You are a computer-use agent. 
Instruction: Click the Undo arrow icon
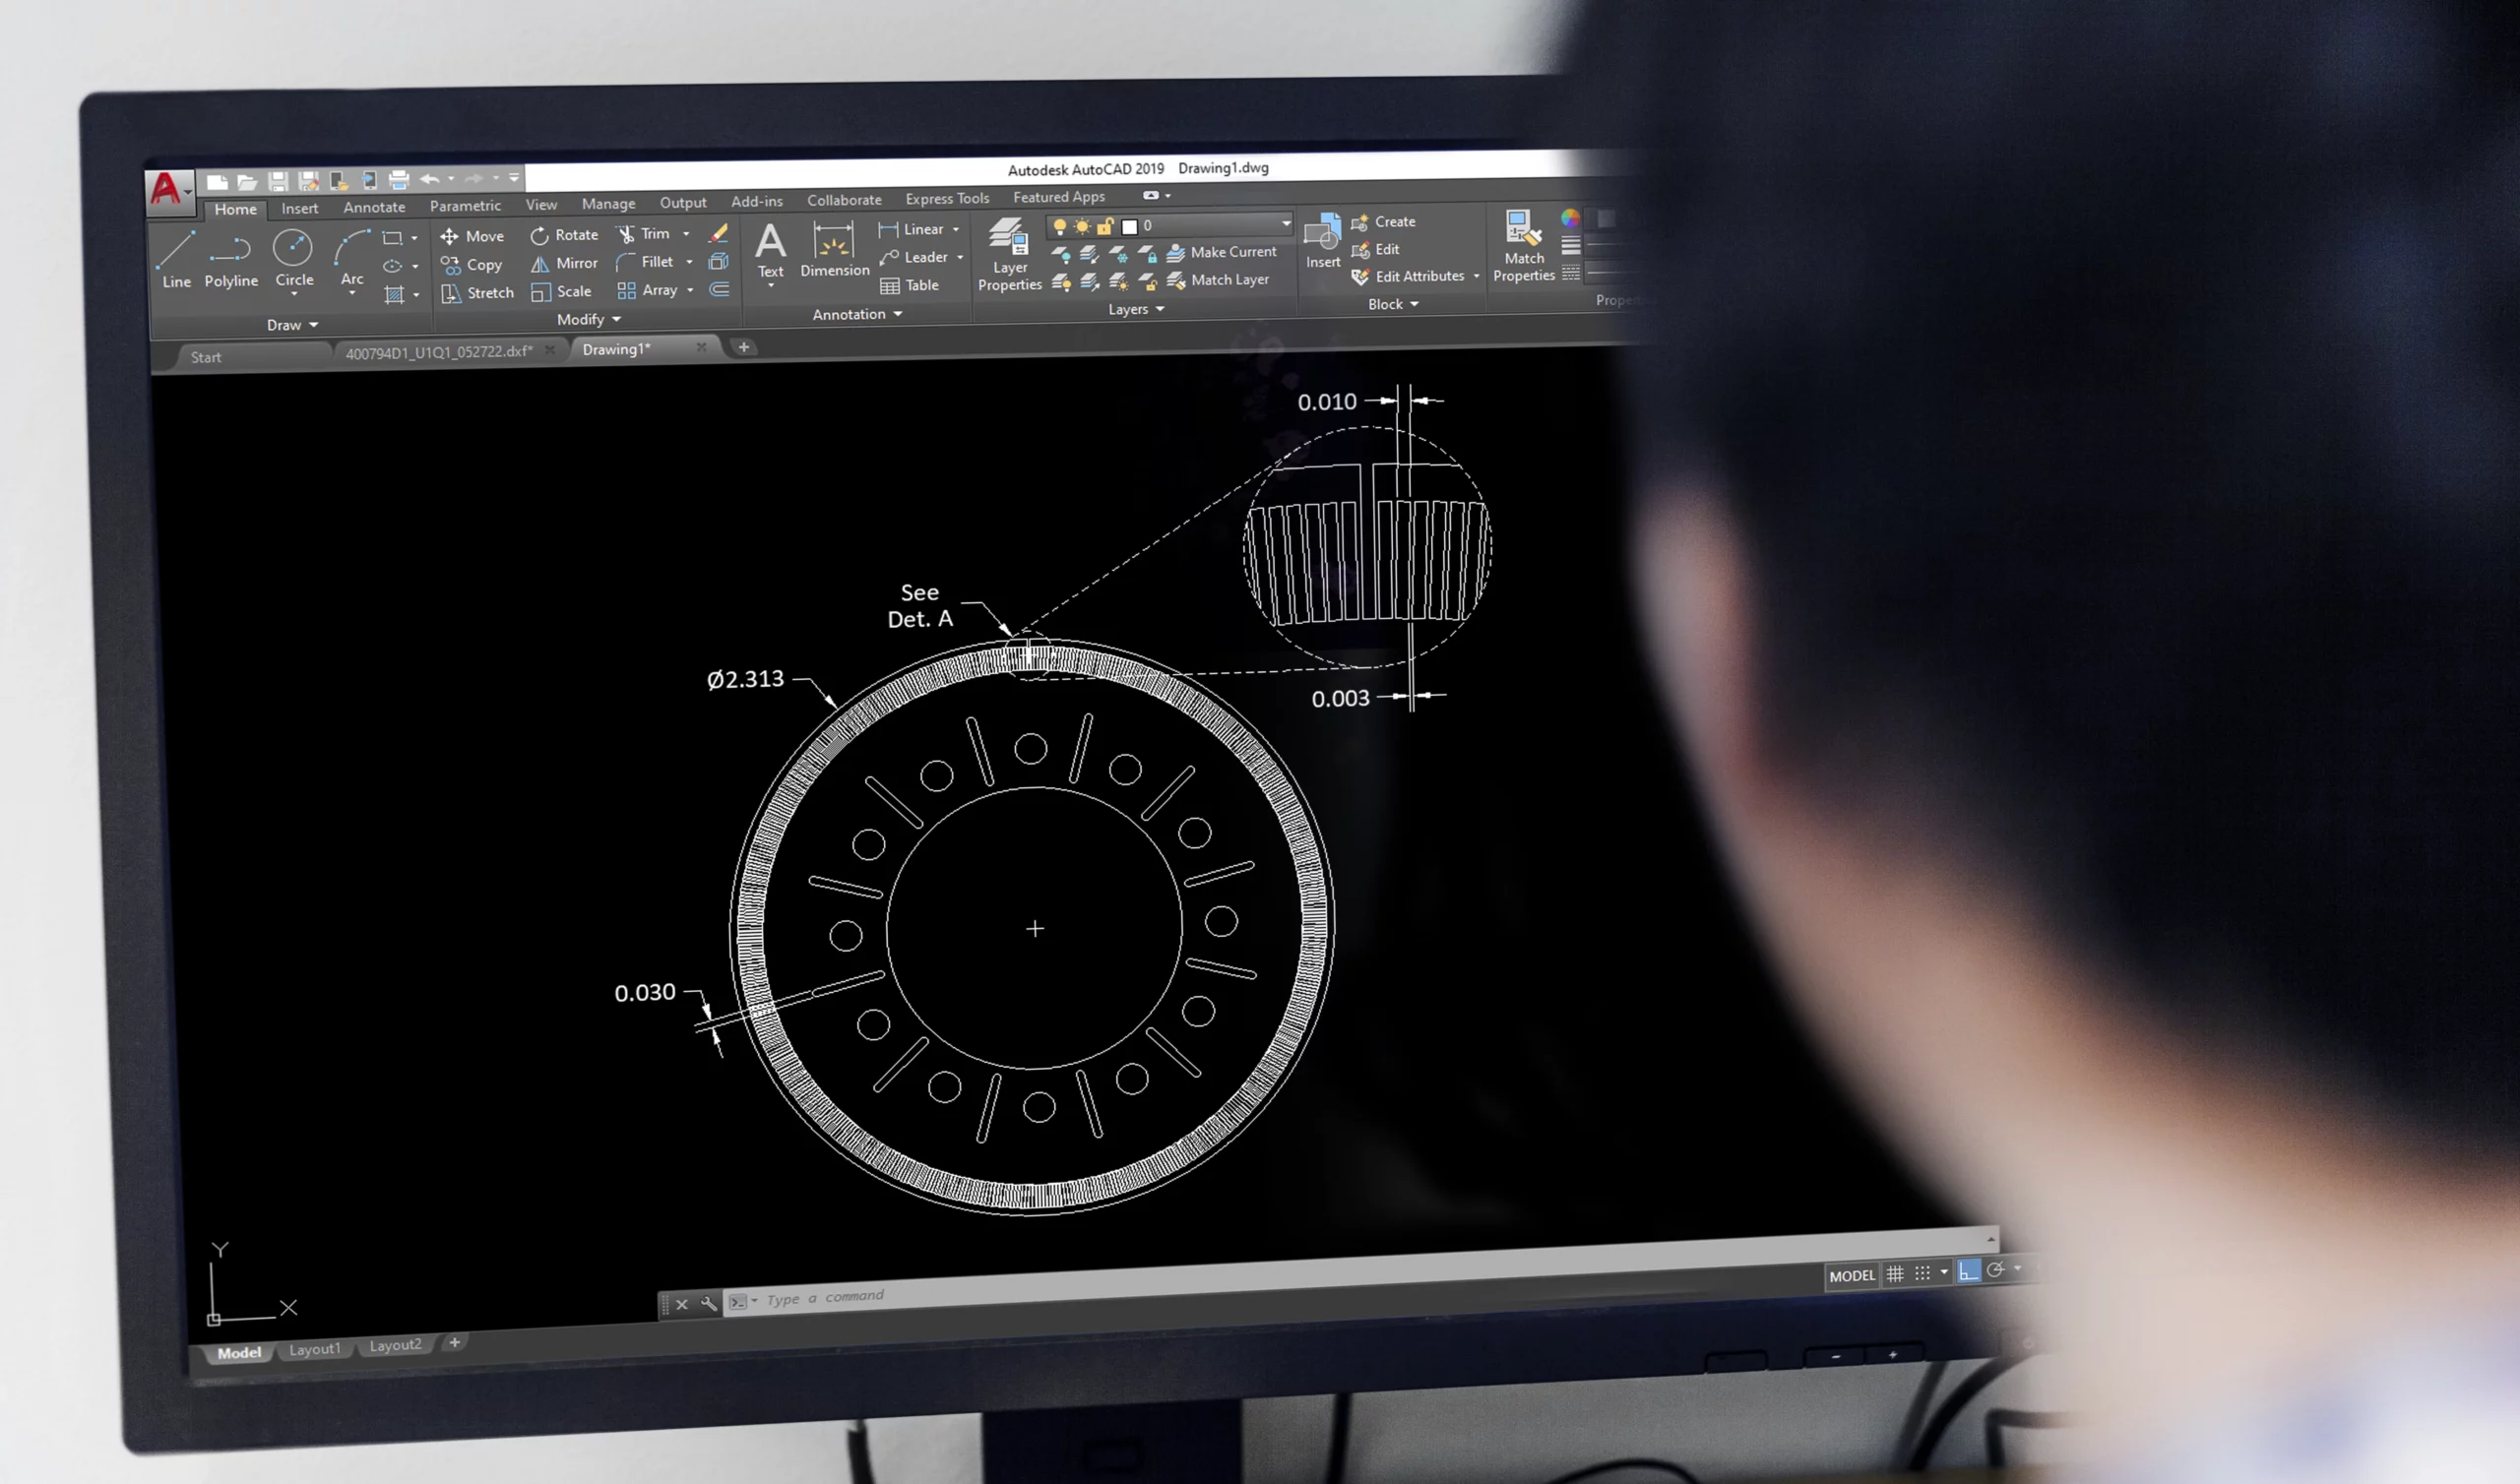point(430,179)
